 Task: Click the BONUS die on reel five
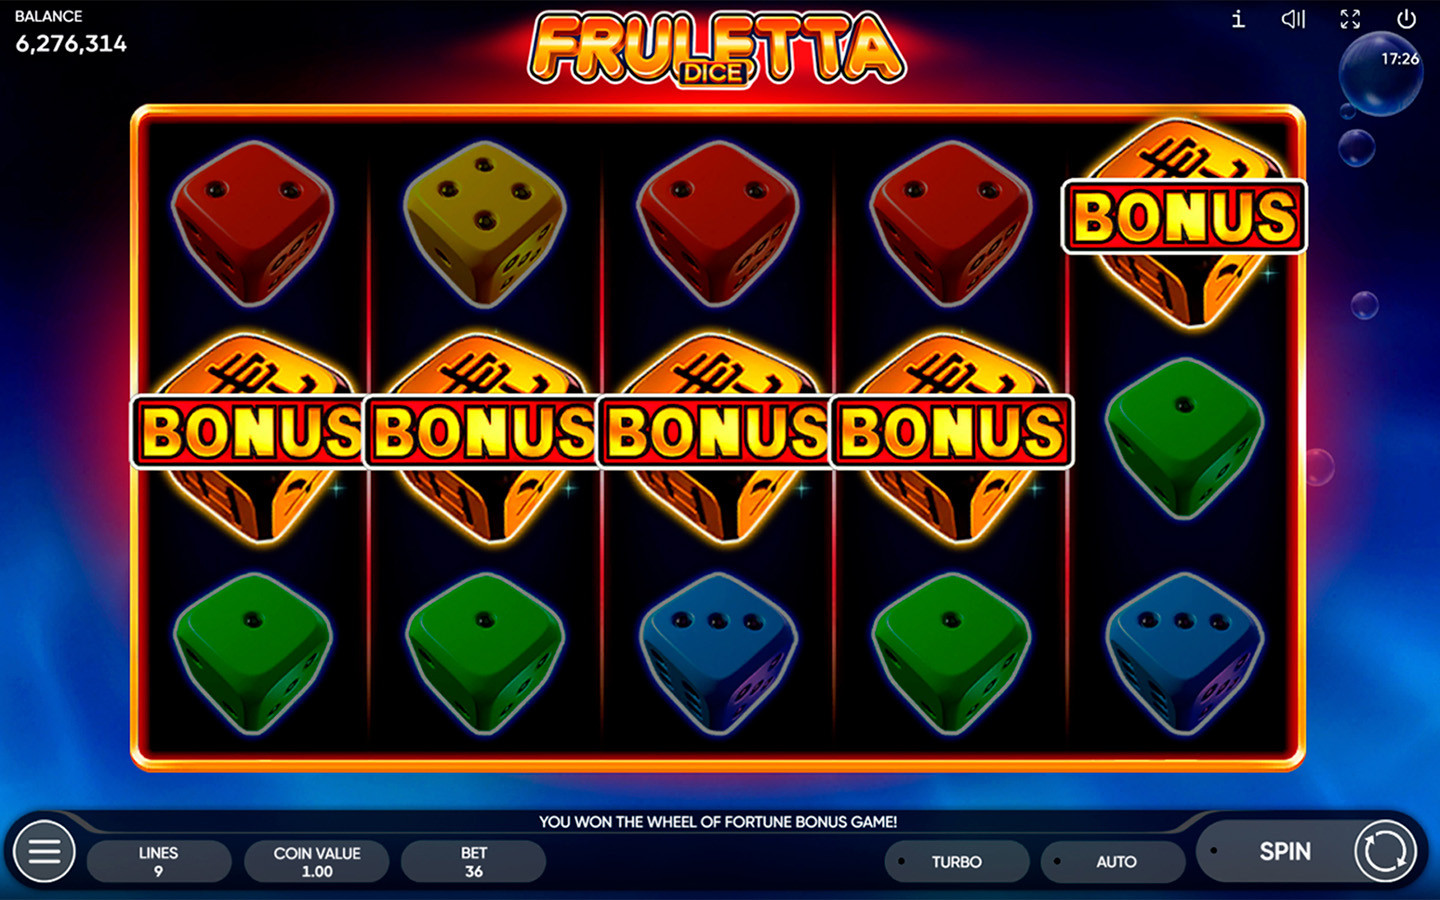[x=1184, y=222]
